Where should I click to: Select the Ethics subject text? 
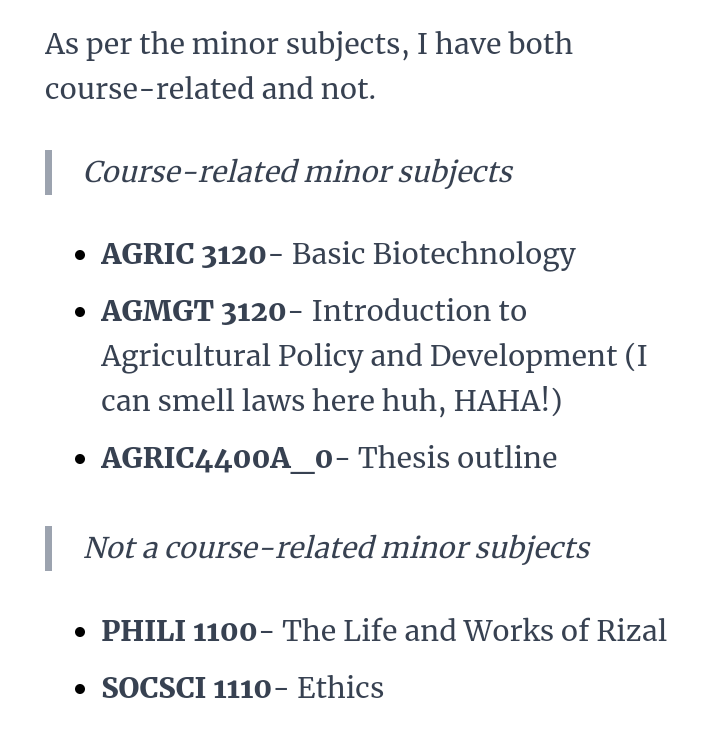pyautogui.click(x=340, y=688)
